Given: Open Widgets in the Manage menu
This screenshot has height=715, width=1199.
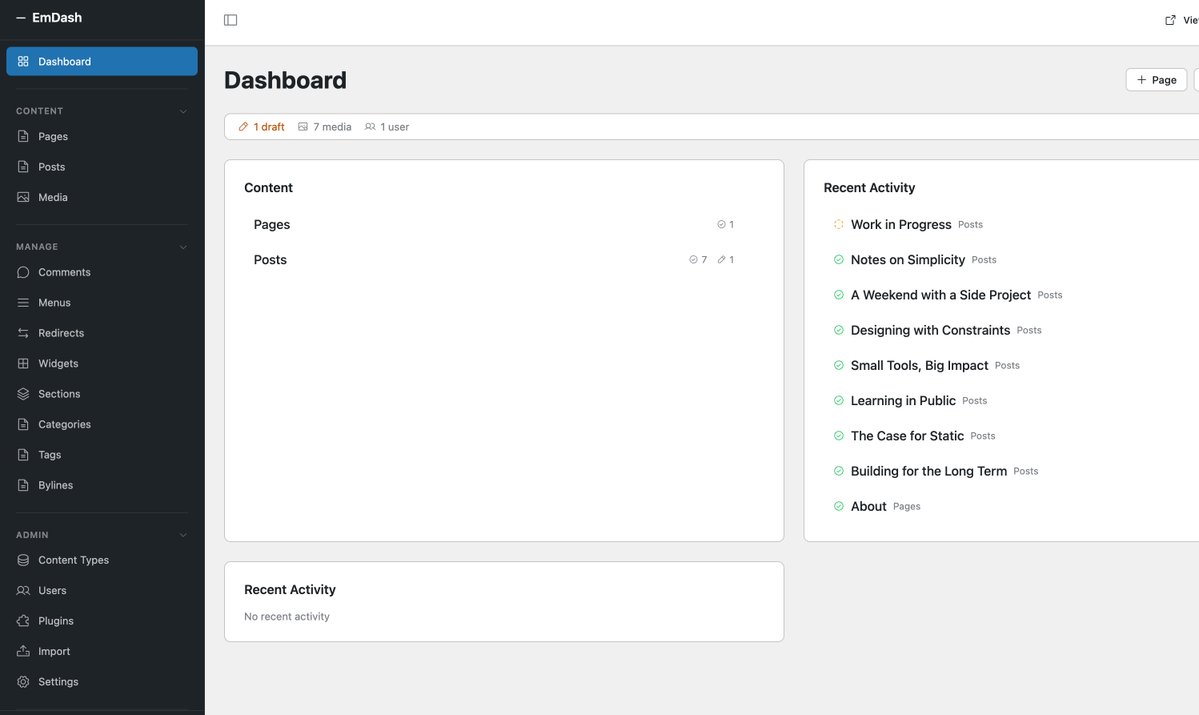Looking at the screenshot, I should [102, 363].
